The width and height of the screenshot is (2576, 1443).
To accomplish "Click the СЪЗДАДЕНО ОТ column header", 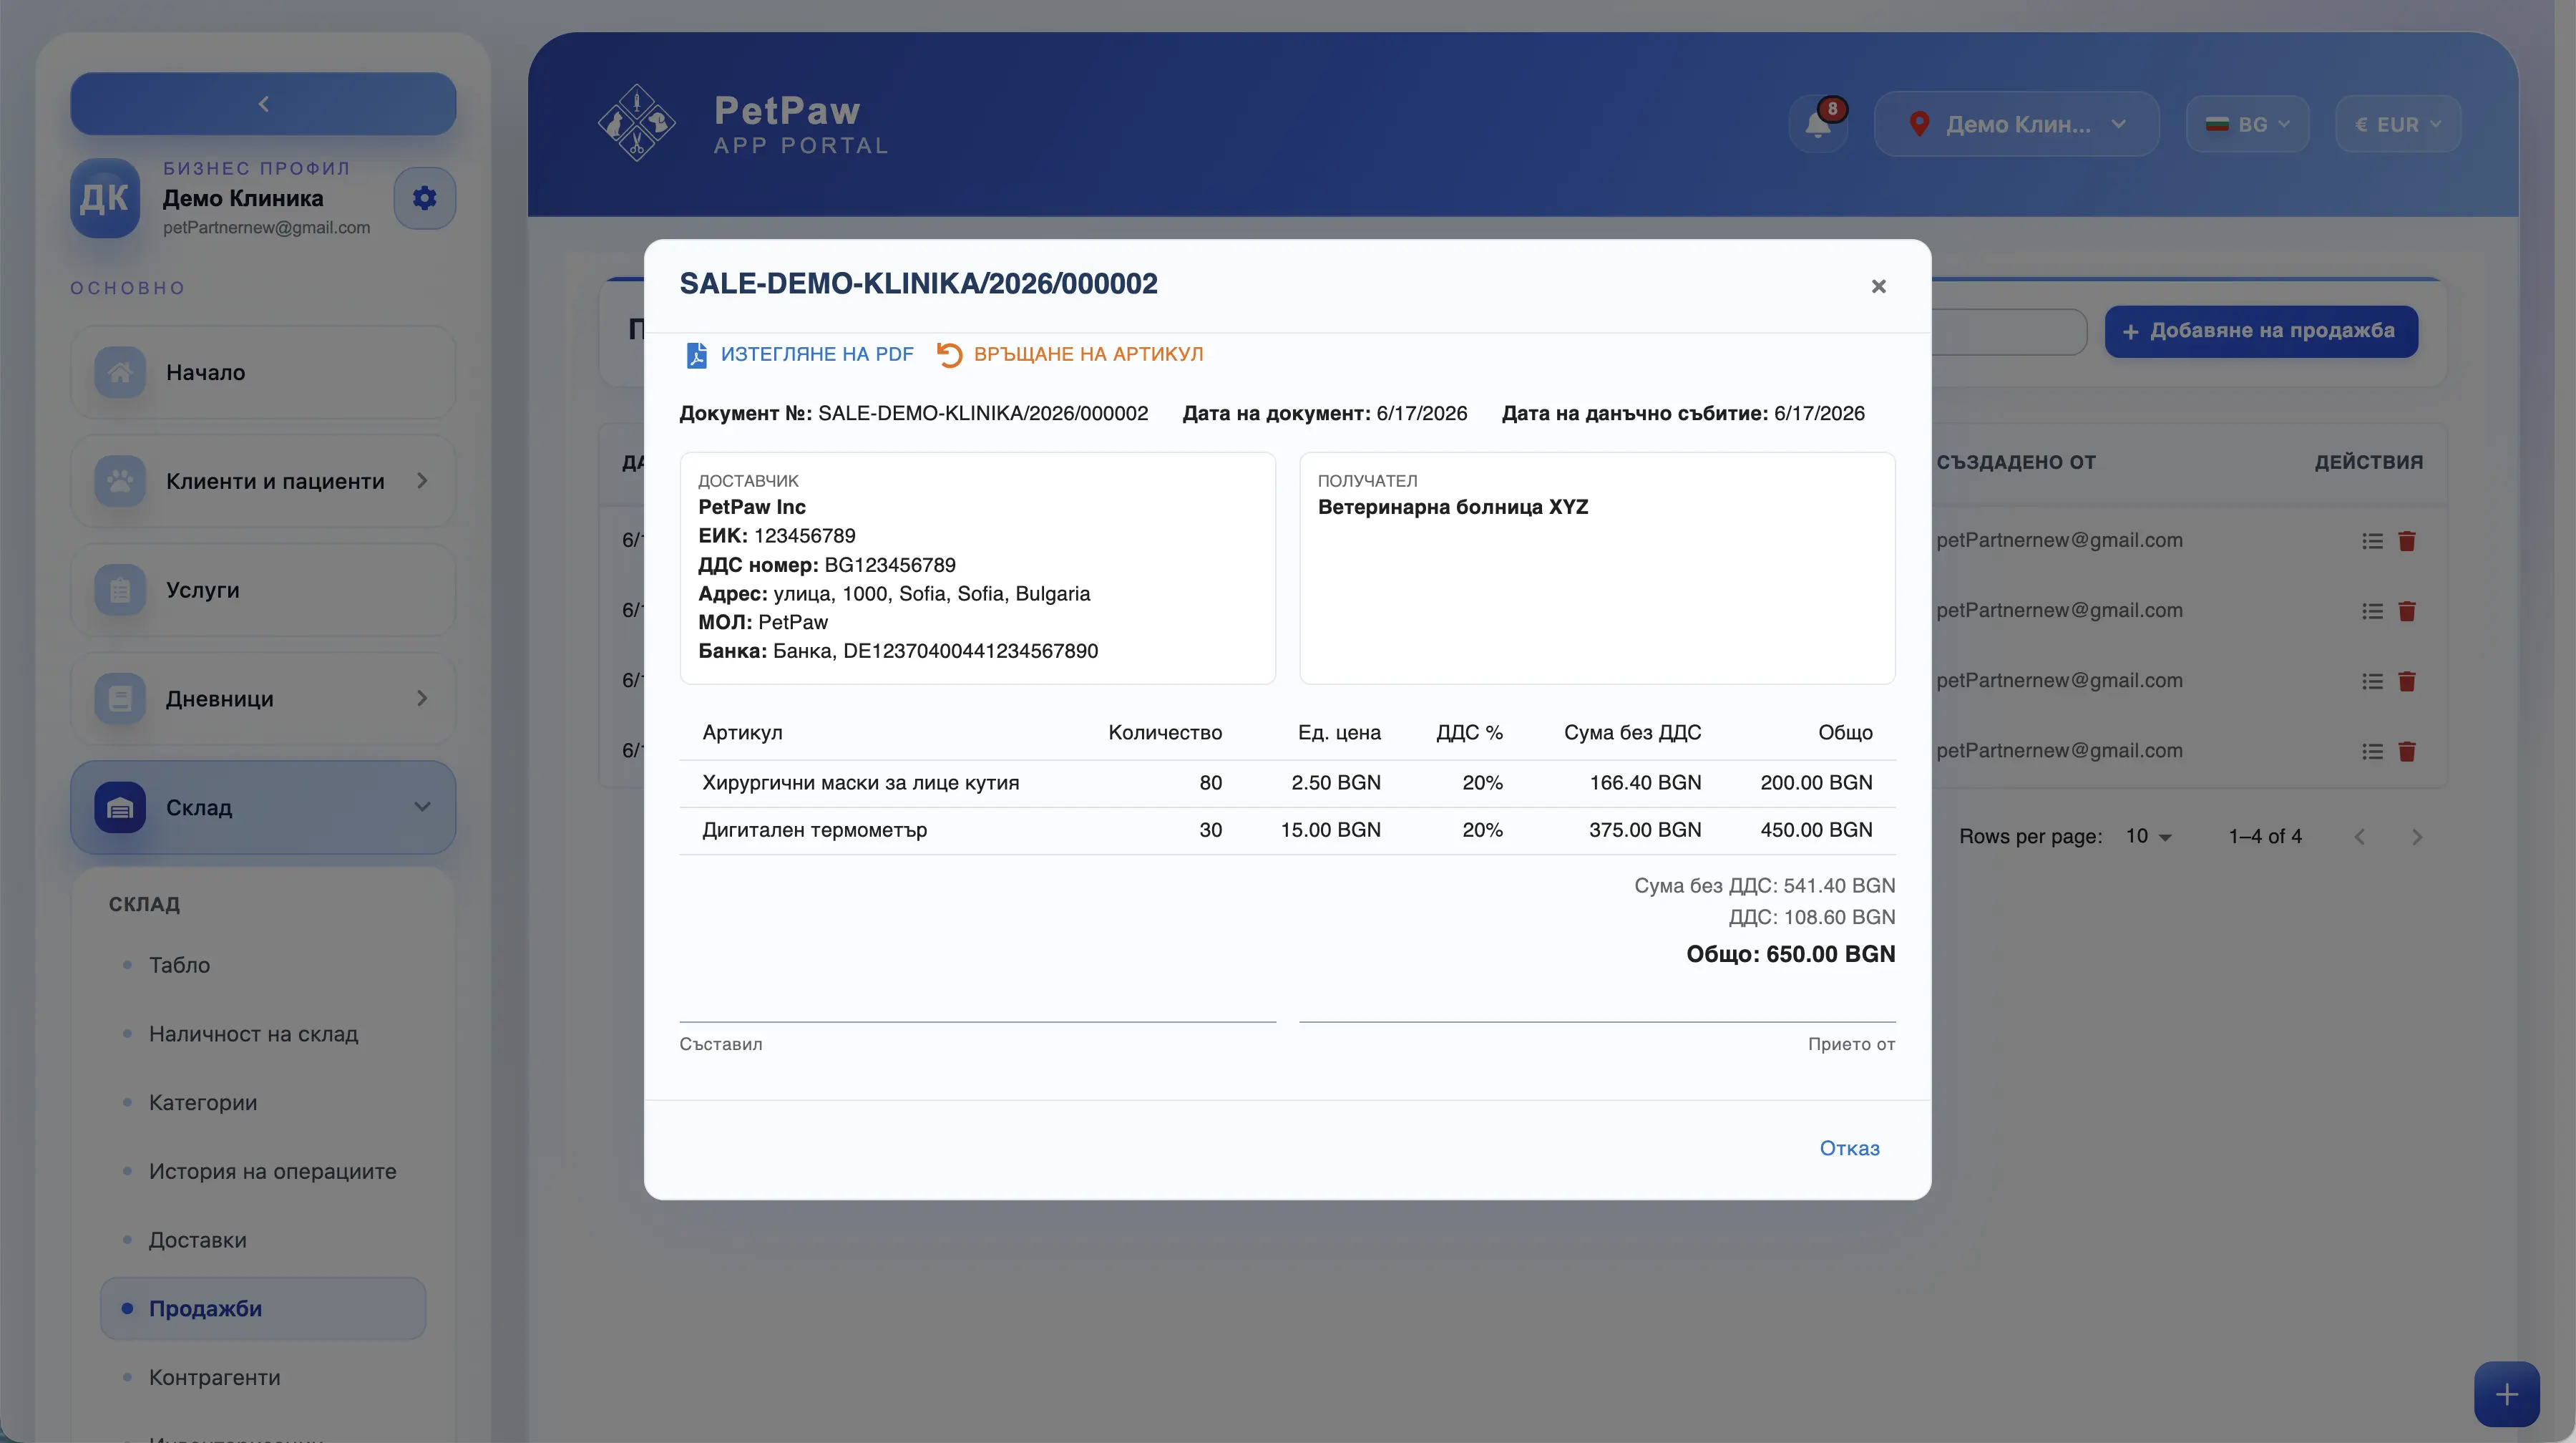I will pos(2016,462).
